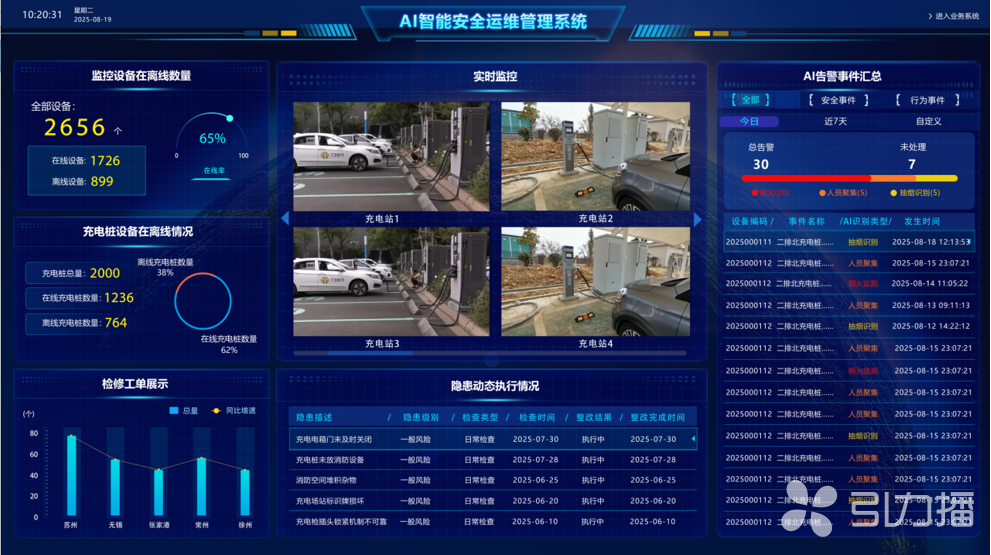Click the right arrow beside the video grid
Image resolution: width=991 pixels, height=555 pixels.
(698, 218)
